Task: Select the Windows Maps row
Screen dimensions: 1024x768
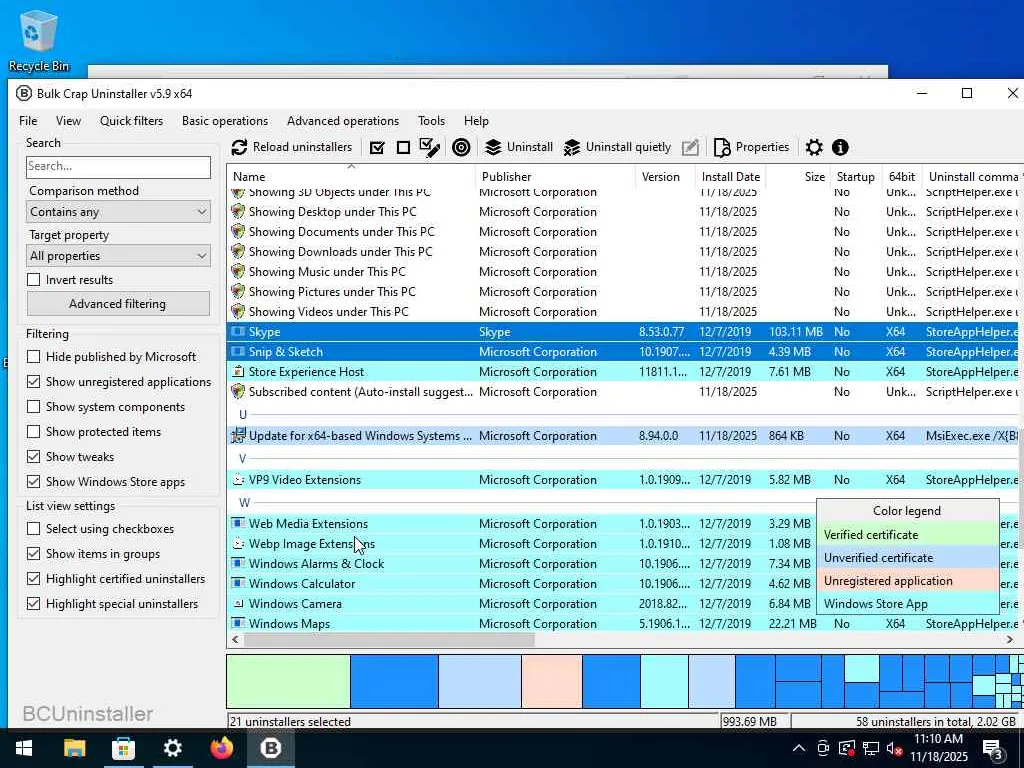Action: pyautogui.click(x=622, y=624)
